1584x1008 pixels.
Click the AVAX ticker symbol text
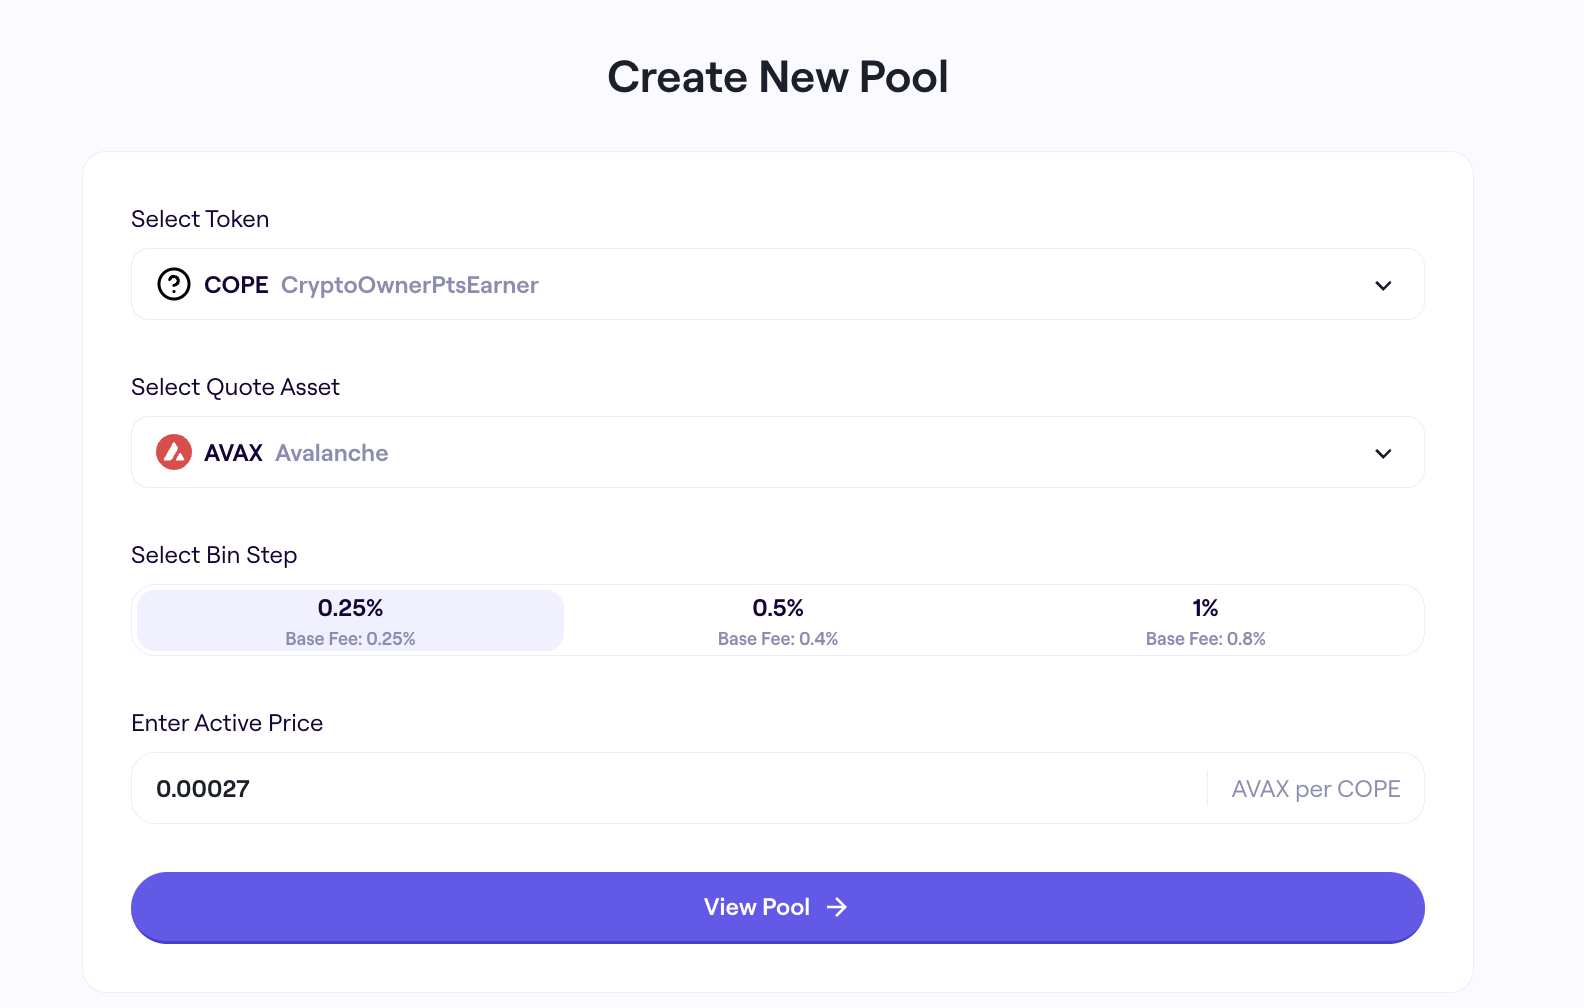pyautogui.click(x=233, y=453)
